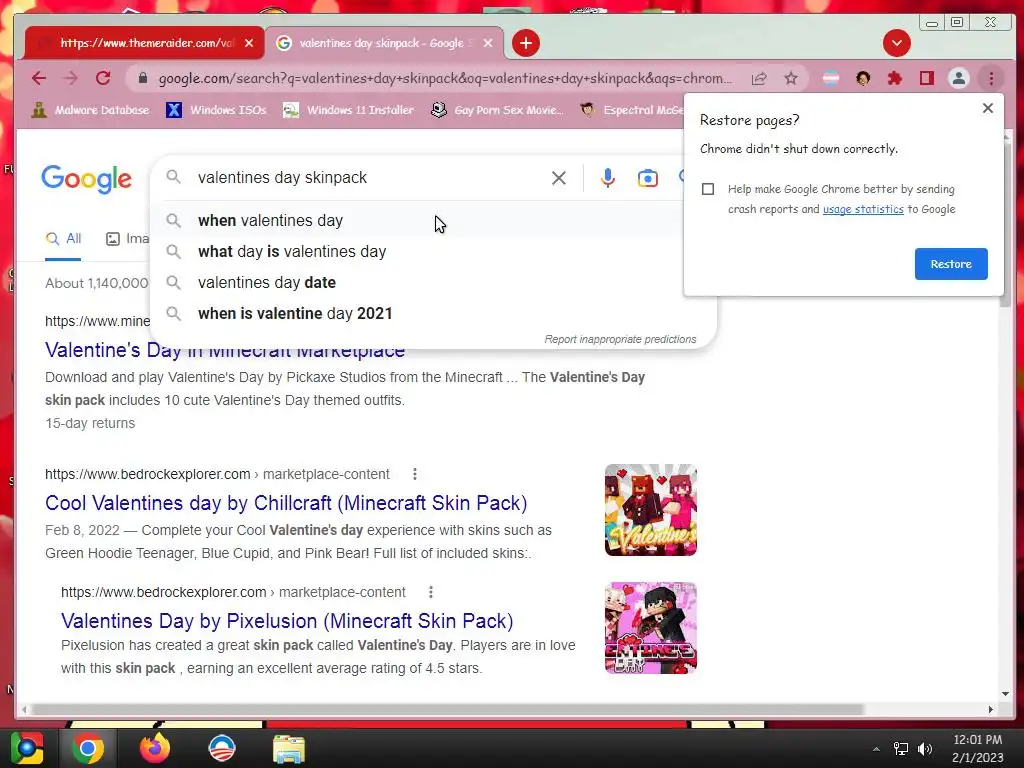Switch to the Images results tab
Screen dimensions: 1024x768
[x=127, y=239]
